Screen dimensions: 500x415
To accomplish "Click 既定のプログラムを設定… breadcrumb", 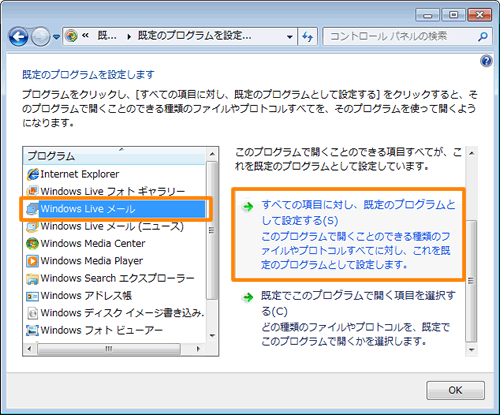I will 194,35.
